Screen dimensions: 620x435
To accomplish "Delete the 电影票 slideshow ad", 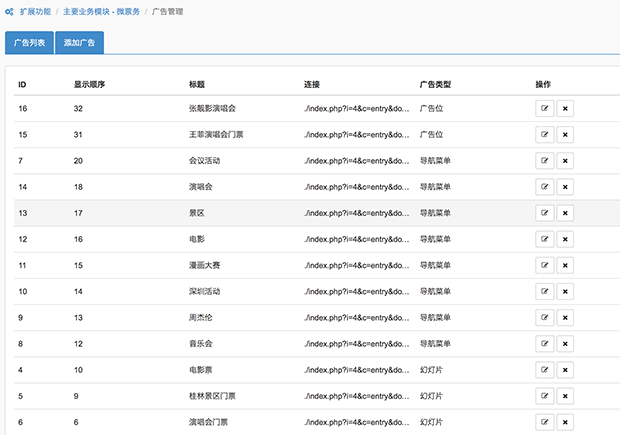I will pos(565,369).
